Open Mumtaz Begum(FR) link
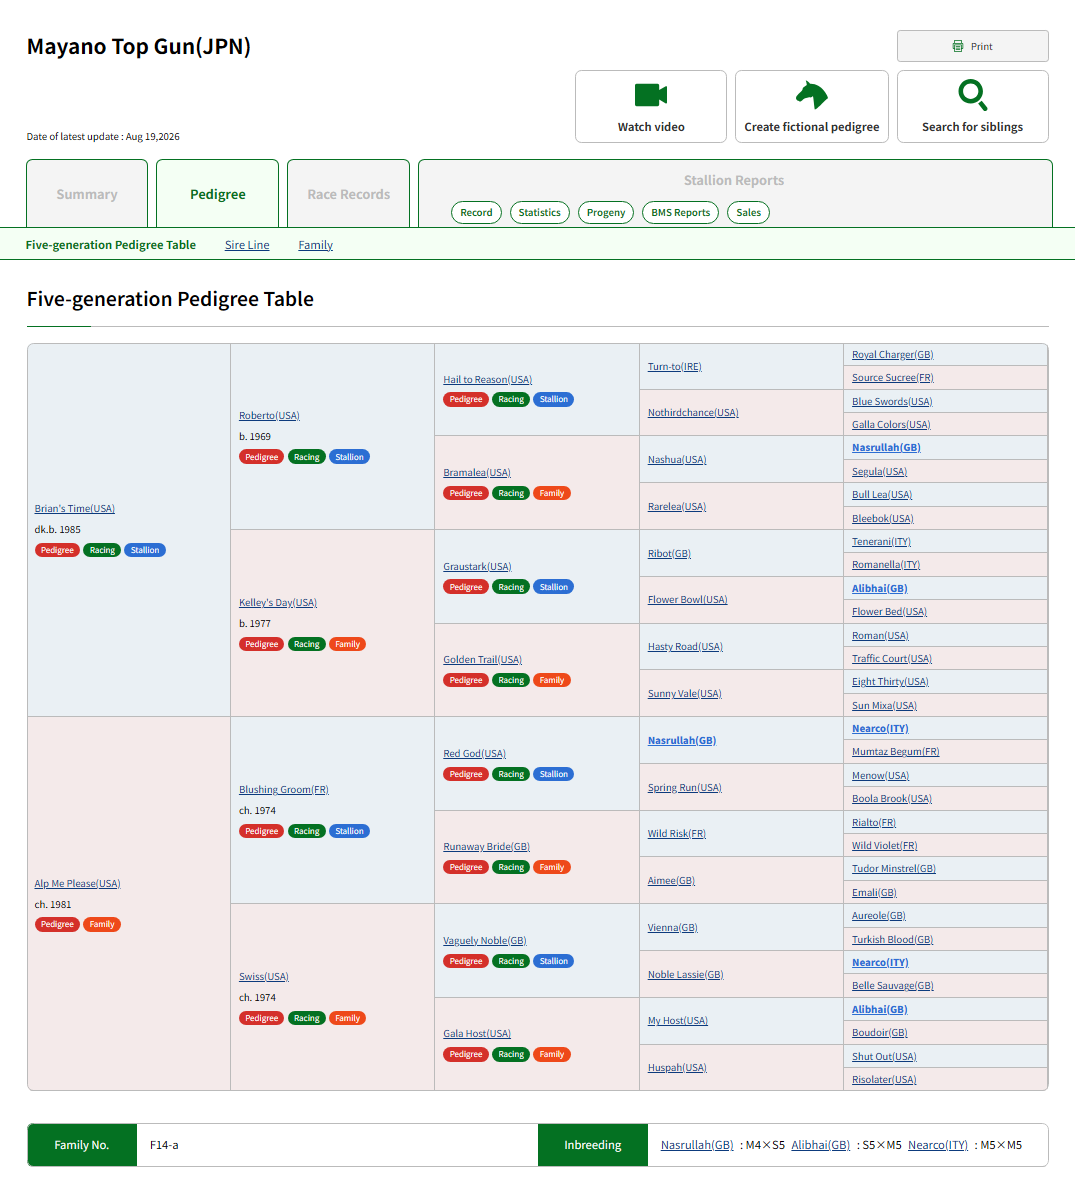This screenshot has height=1195, width=1075. 895,751
